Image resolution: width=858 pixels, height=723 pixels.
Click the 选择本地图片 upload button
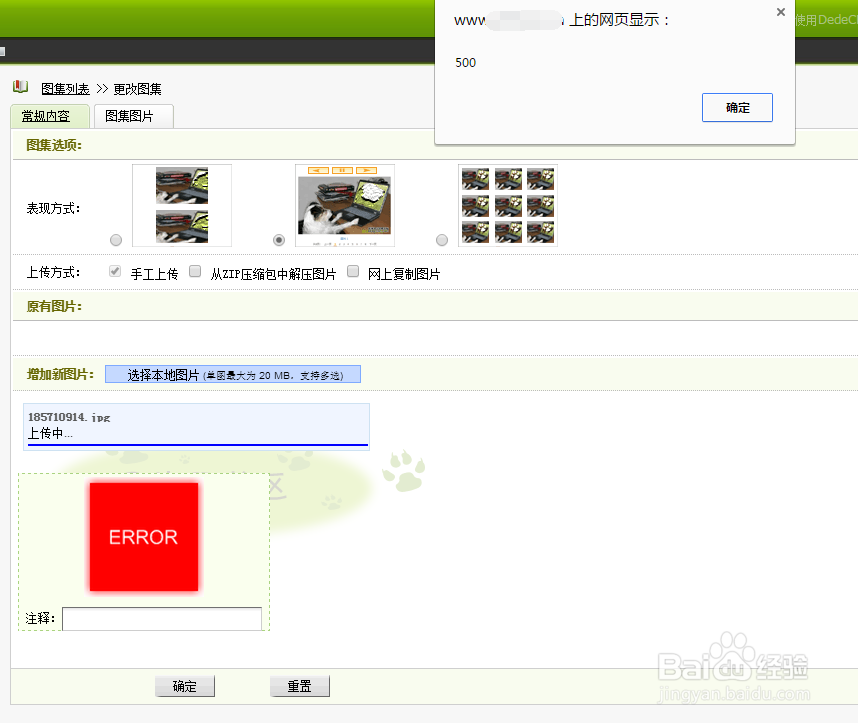click(x=233, y=374)
